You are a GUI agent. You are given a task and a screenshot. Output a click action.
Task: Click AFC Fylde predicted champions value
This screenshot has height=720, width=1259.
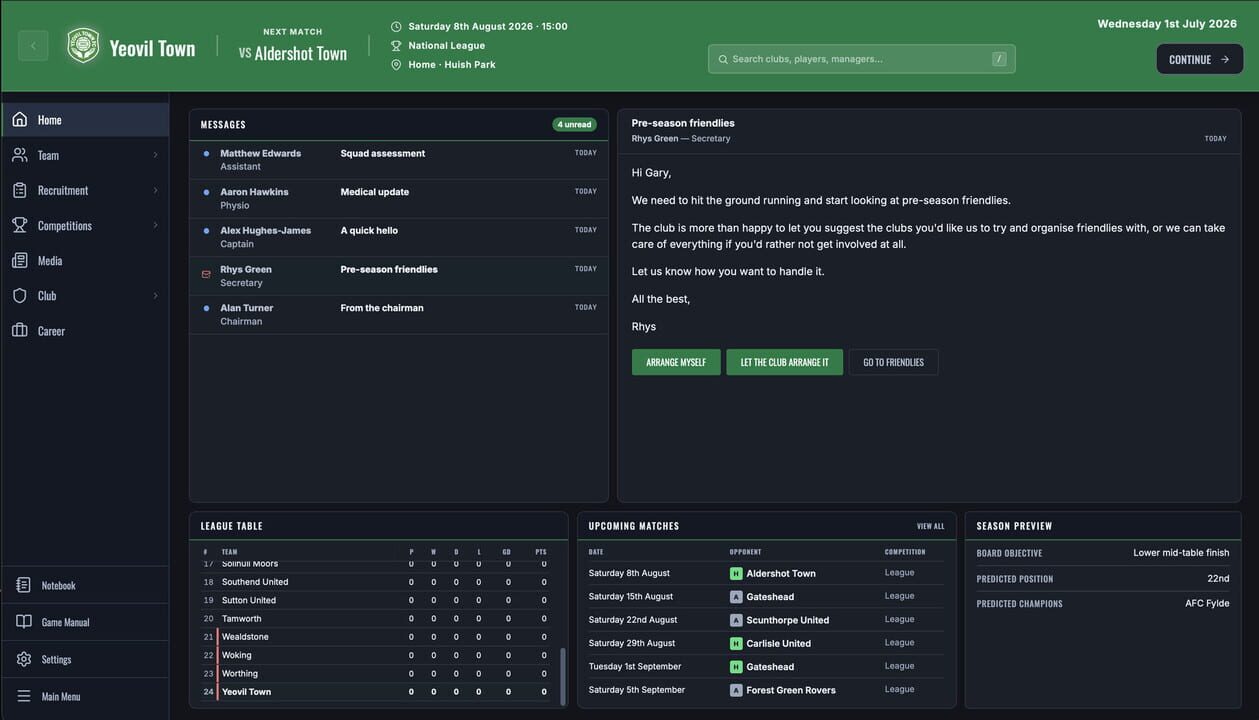click(x=1207, y=604)
